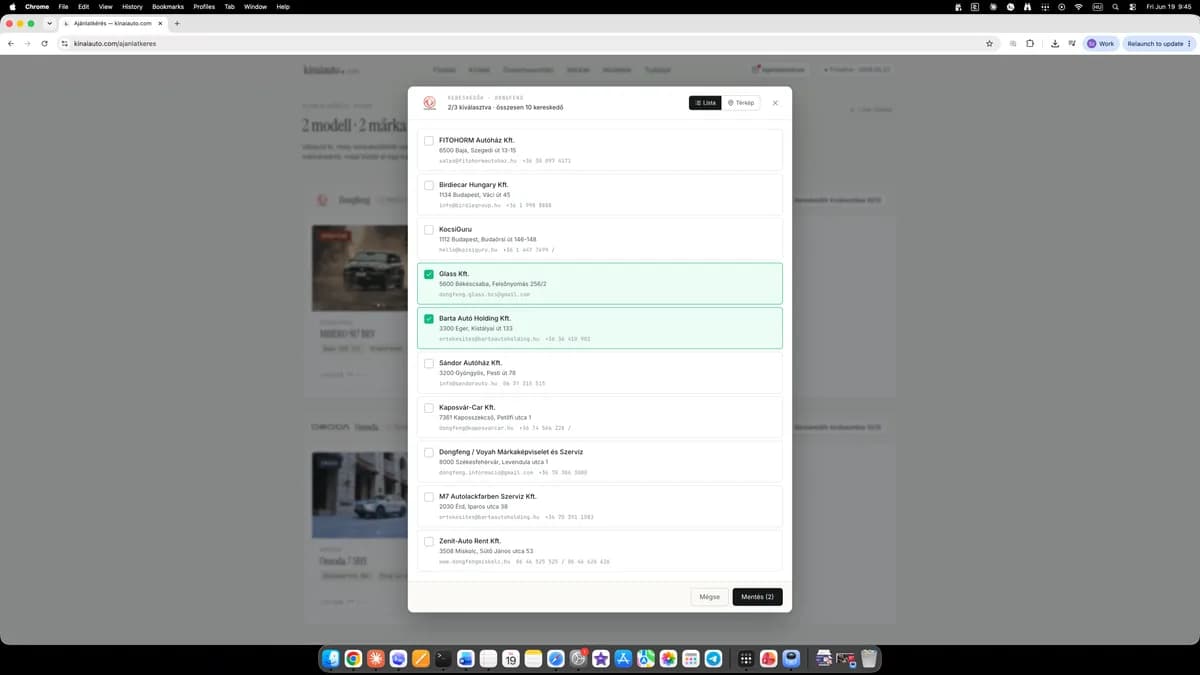Reload the page with the refresh icon
This screenshot has height=675, width=1200.
[44, 44]
